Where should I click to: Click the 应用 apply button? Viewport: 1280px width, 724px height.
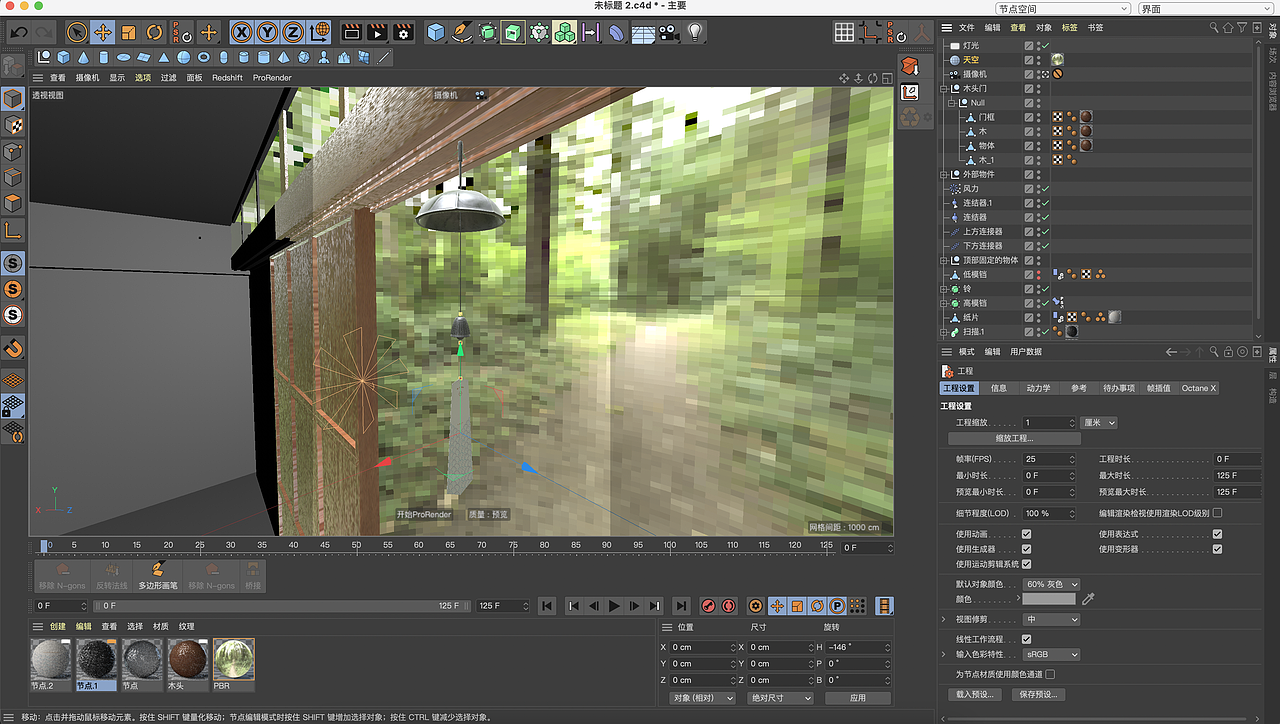tap(857, 698)
